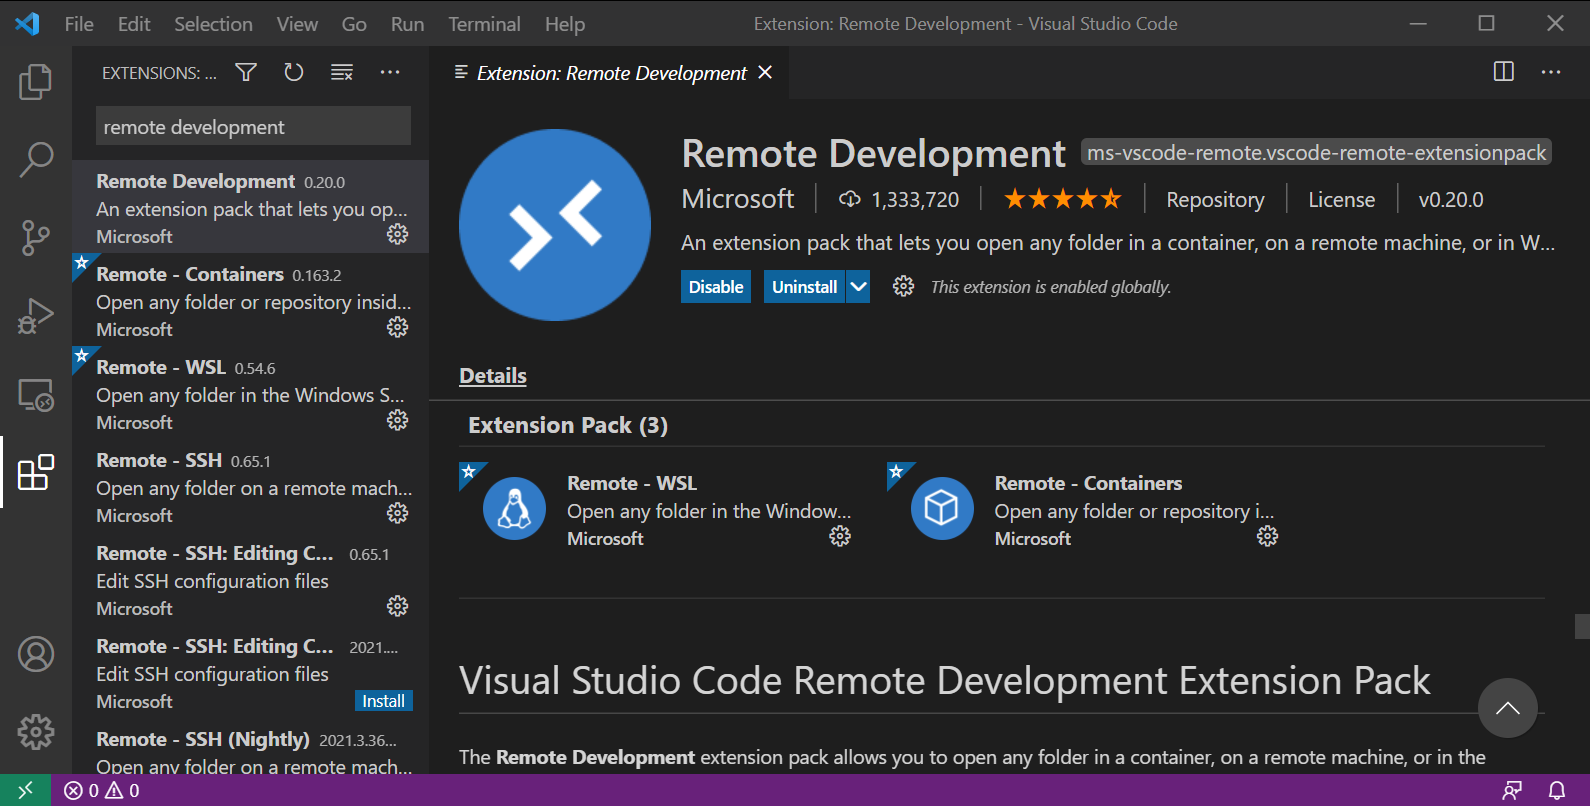The width and height of the screenshot is (1590, 806).
Task: Manage gear for Remote - Containers list item
Action: tap(398, 327)
